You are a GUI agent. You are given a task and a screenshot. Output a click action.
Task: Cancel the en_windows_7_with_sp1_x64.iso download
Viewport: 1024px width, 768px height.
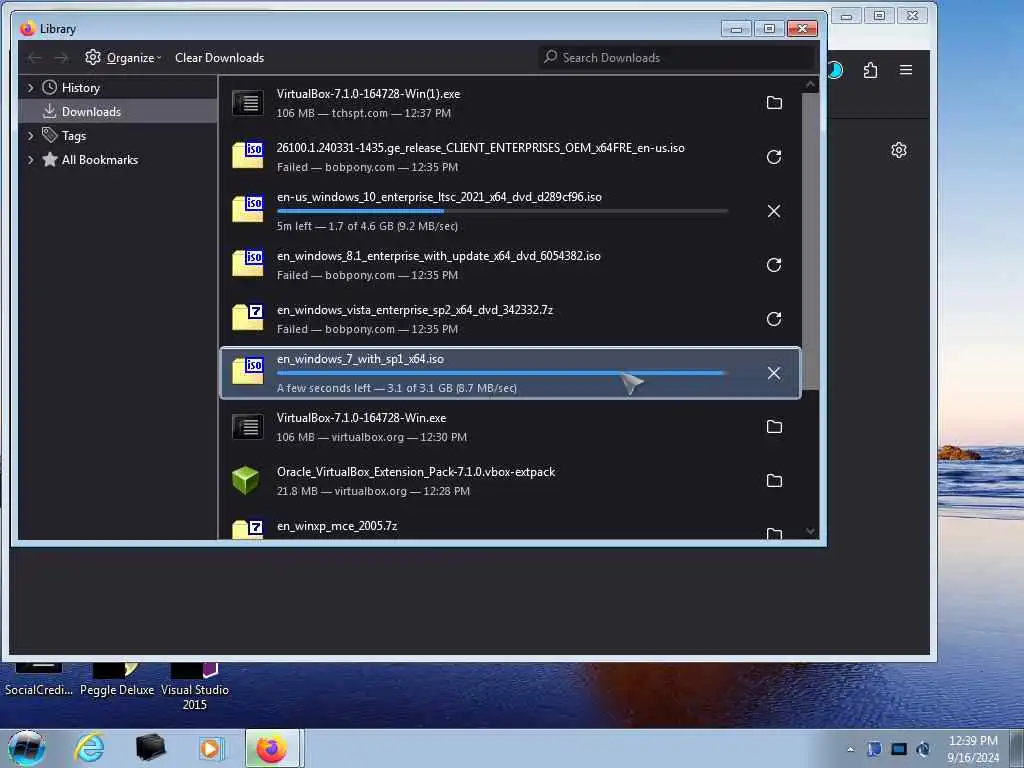774,373
